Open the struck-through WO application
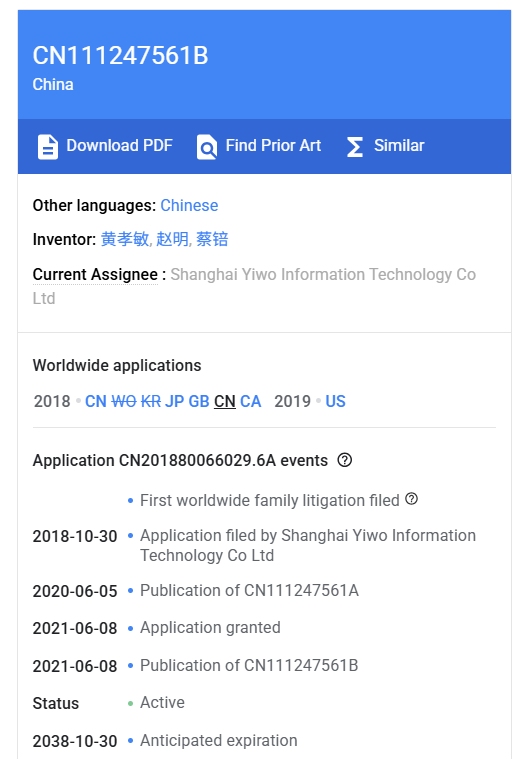527x759 pixels. (124, 401)
